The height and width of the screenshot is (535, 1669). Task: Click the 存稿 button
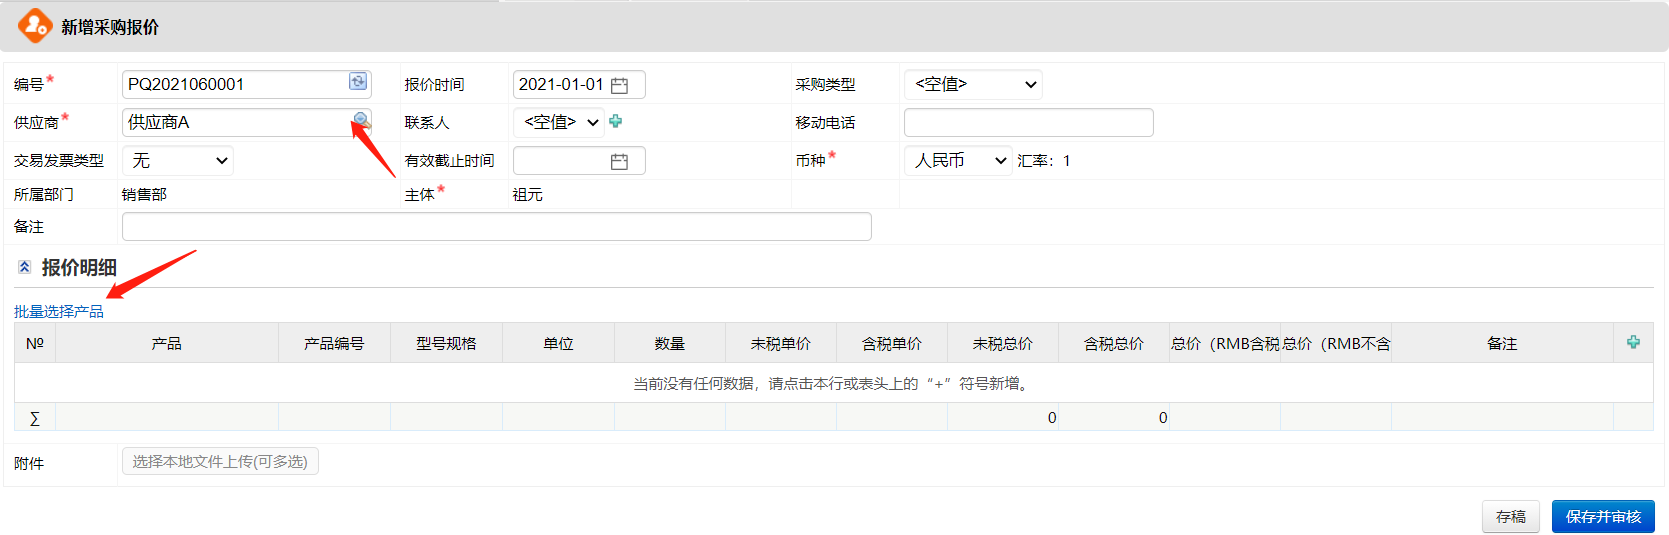pyautogui.click(x=1510, y=516)
